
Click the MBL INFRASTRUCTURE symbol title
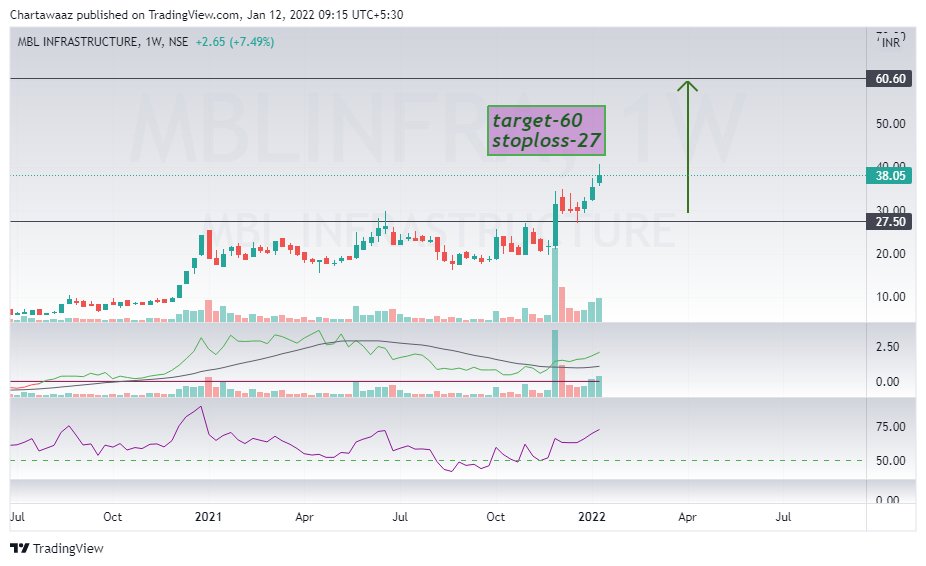(78, 42)
